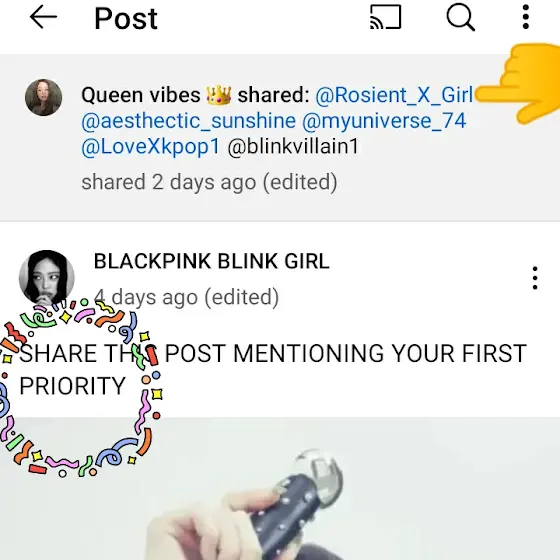Open the @Rosient_X_Girl mention
Screen dimensions: 560x560
coord(394,95)
